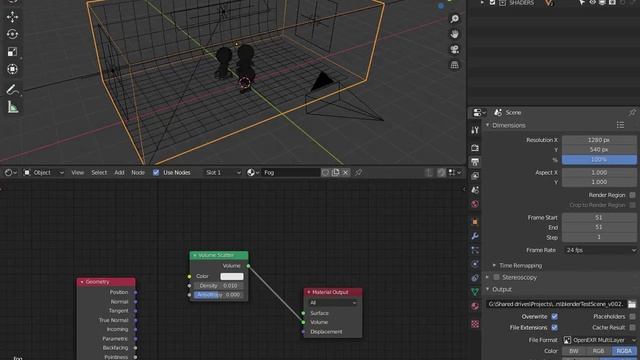Open Material Output target All dropdown
Viewport: 640px width, 360px height.
point(333,303)
